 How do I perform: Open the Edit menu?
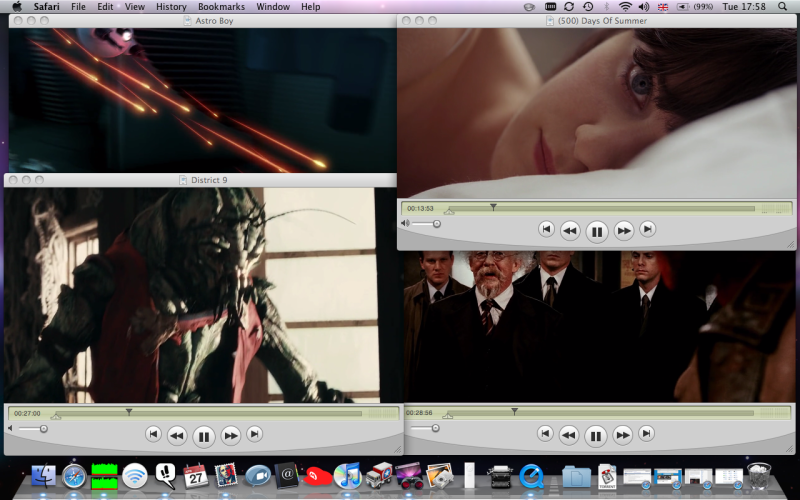click(x=105, y=7)
